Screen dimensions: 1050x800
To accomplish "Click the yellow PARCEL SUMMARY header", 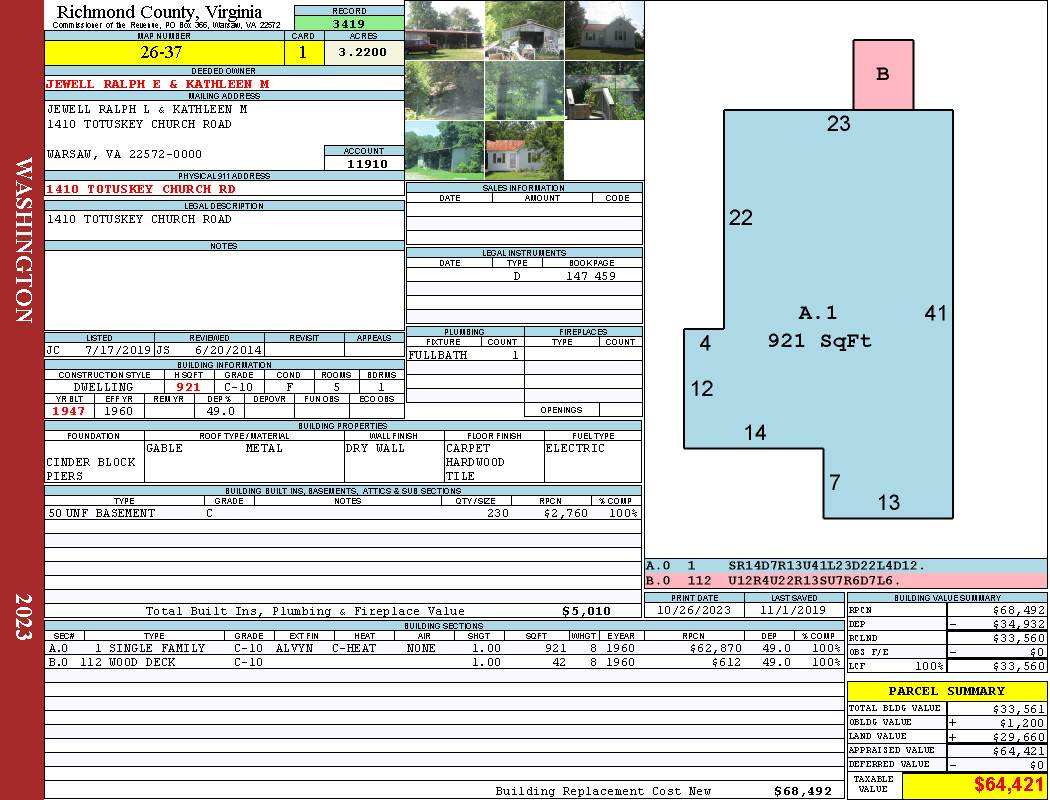I will point(947,691).
